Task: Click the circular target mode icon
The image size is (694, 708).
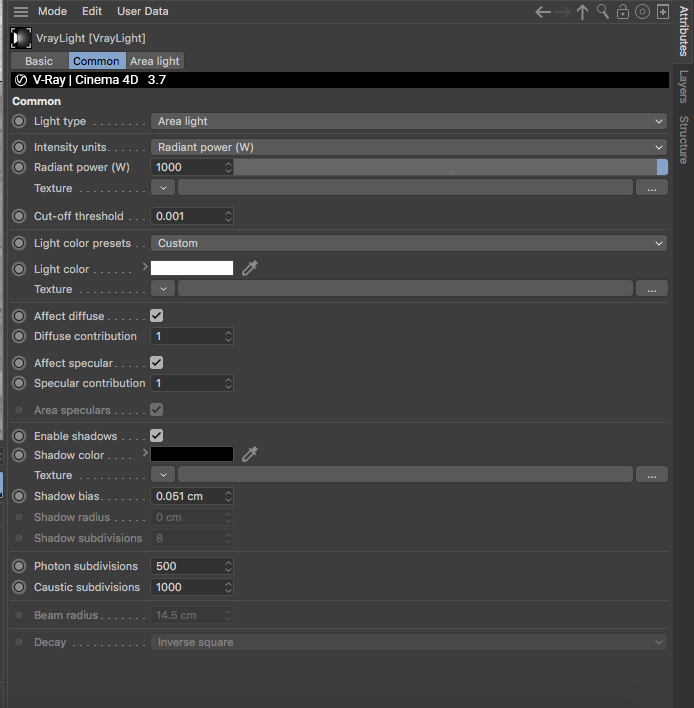Action: 642,12
